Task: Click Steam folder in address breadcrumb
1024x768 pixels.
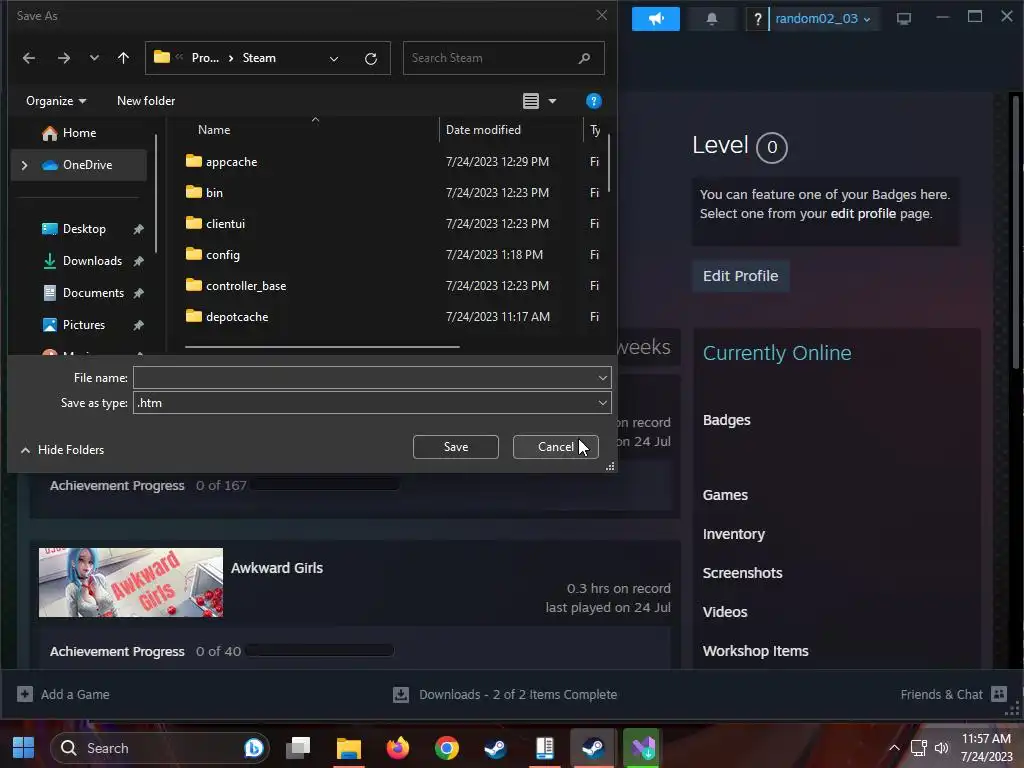Action: (x=259, y=58)
